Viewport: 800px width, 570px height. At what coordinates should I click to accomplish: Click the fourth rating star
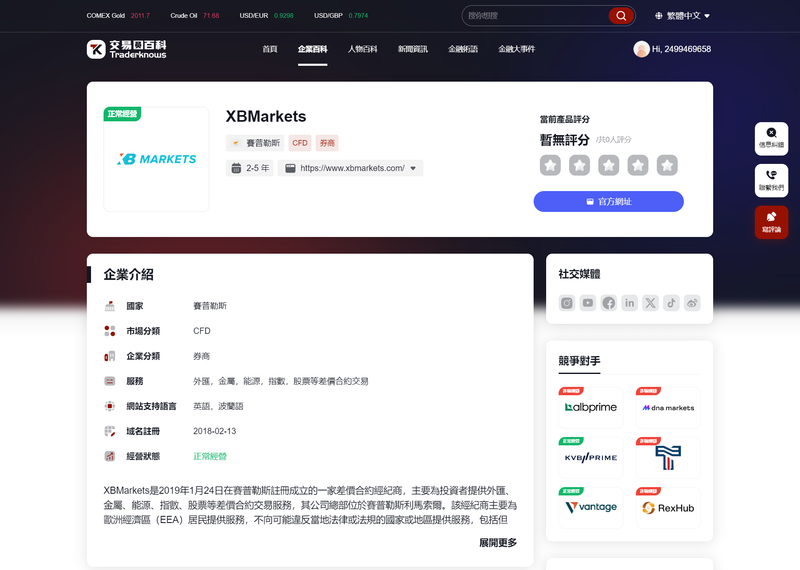[x=638, y=165]
